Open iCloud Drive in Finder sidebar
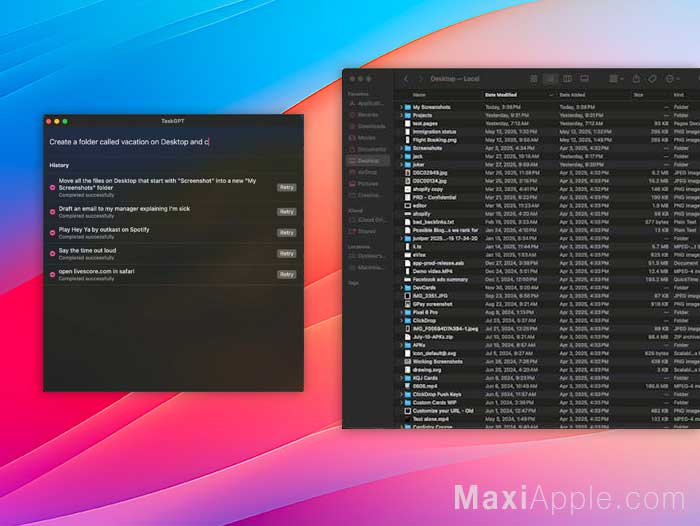The image size is (700, 526). pyautogui.click(x=368, y=220)
